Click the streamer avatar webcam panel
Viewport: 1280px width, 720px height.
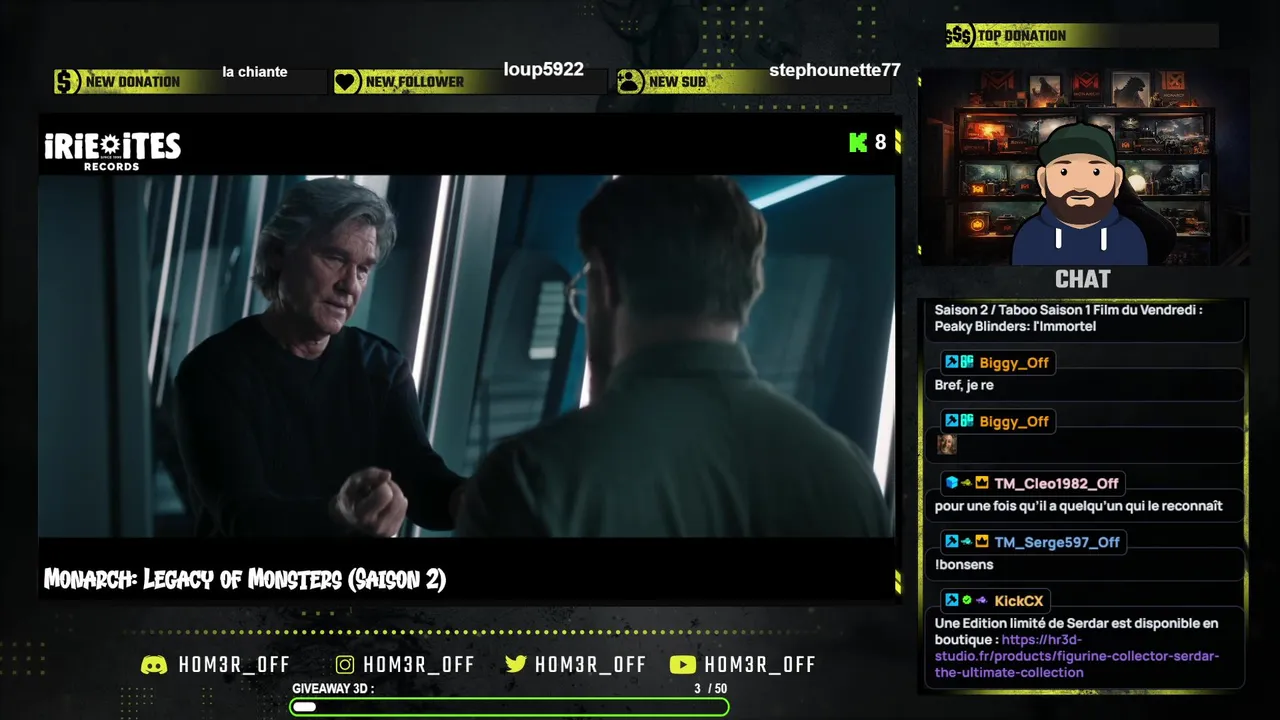[1083, 167]
